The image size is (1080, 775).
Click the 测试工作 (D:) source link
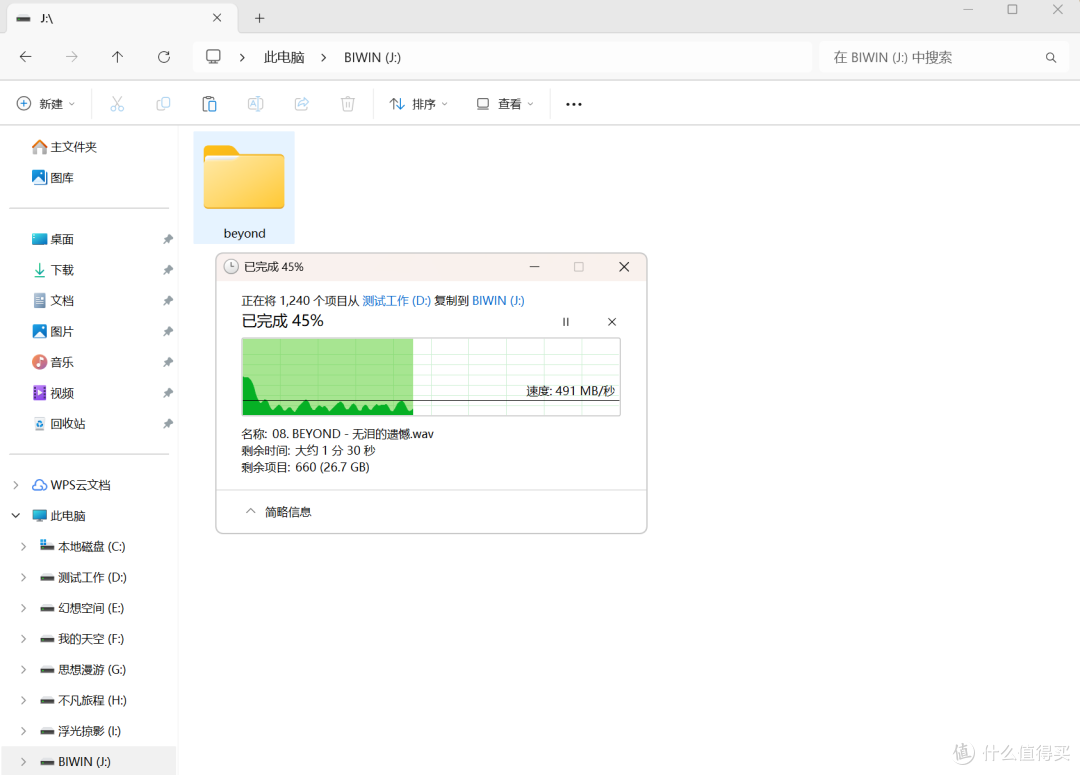[397, 300]
